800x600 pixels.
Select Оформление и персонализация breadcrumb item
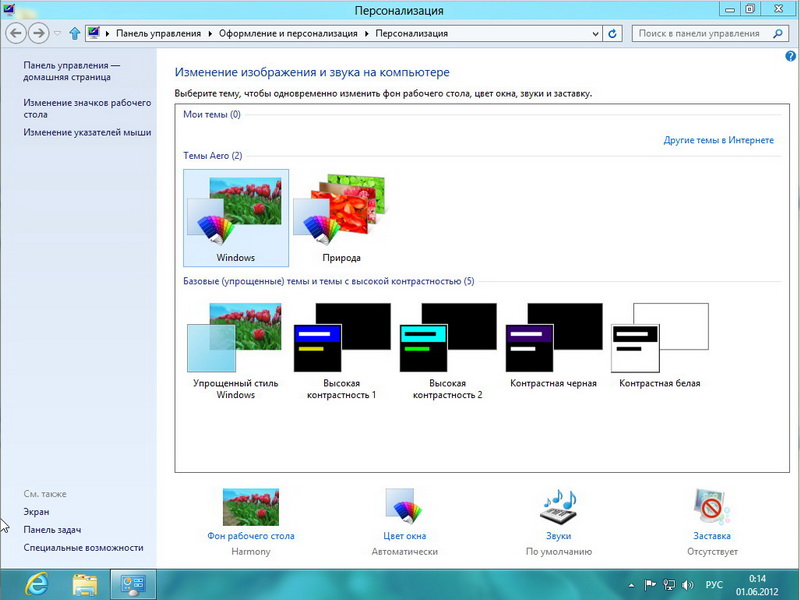pos(288,34)
